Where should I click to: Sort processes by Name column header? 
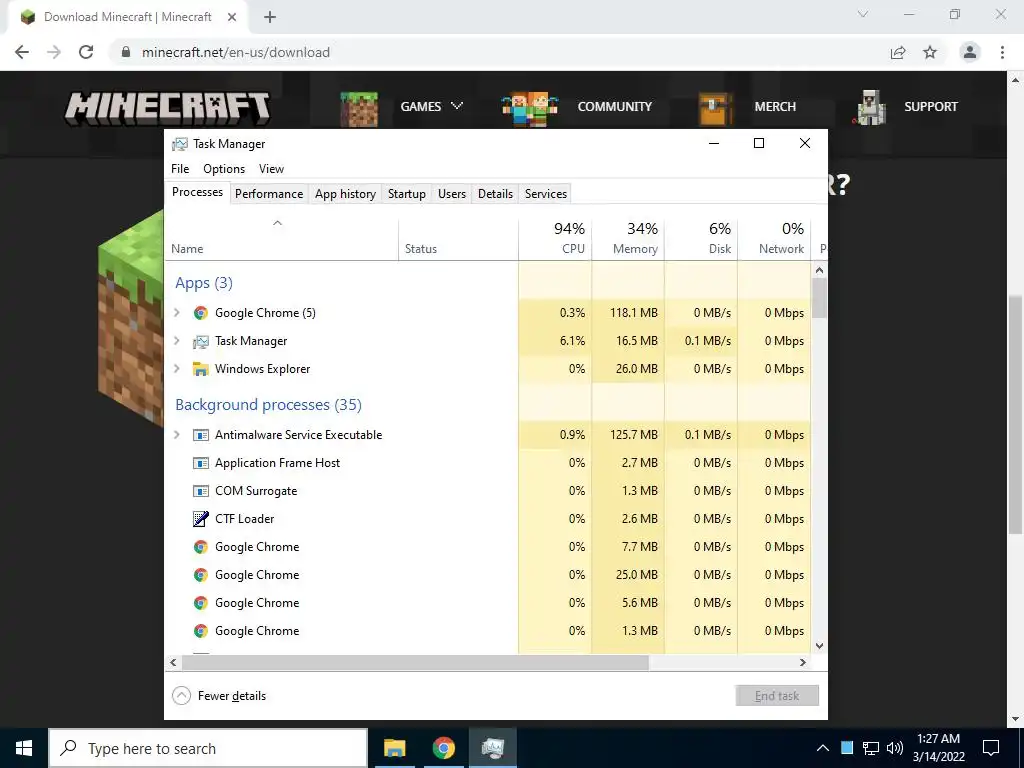coord(281,239)
